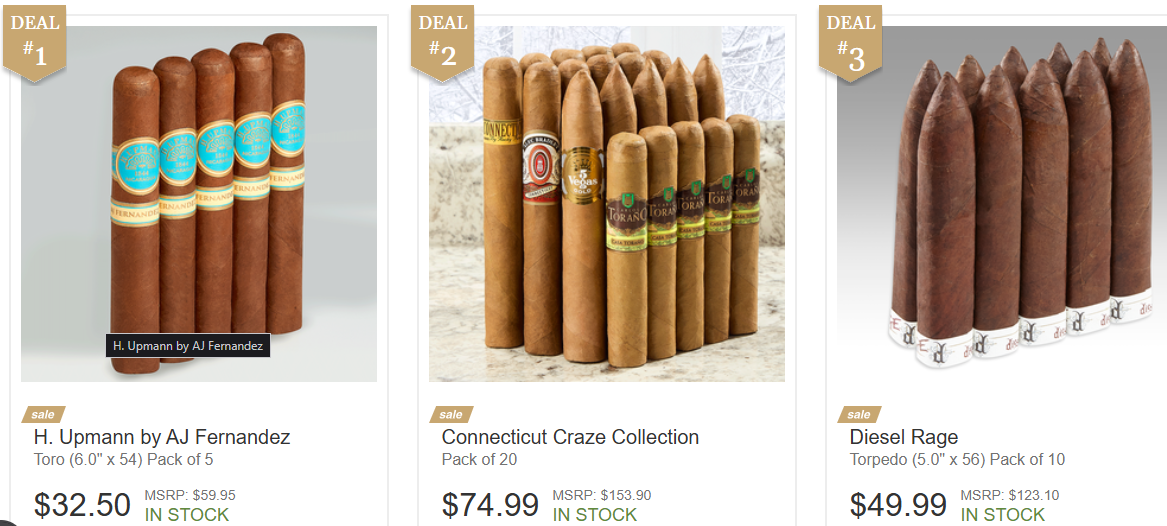Click the Toro (6.0" x 54) Pack of 5 text
Screen dimensions: 1167x526
tap(124, 460)
